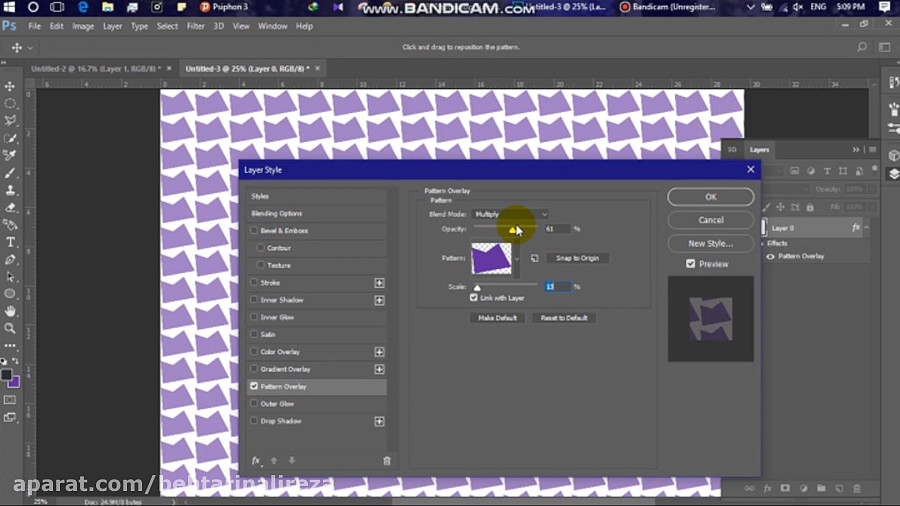
Task: Open the fx menu in Layer Style dialog
Action: pyautogui.click(x=256, y=461)
